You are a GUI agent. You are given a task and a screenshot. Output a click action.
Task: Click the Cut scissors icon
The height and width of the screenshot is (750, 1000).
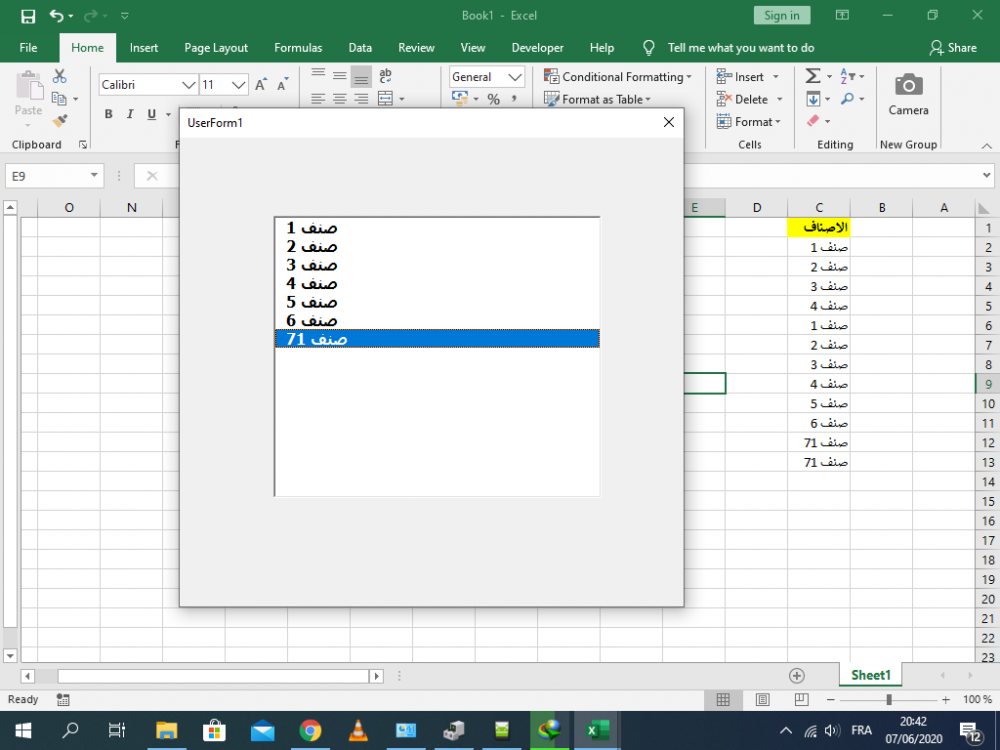60,76
